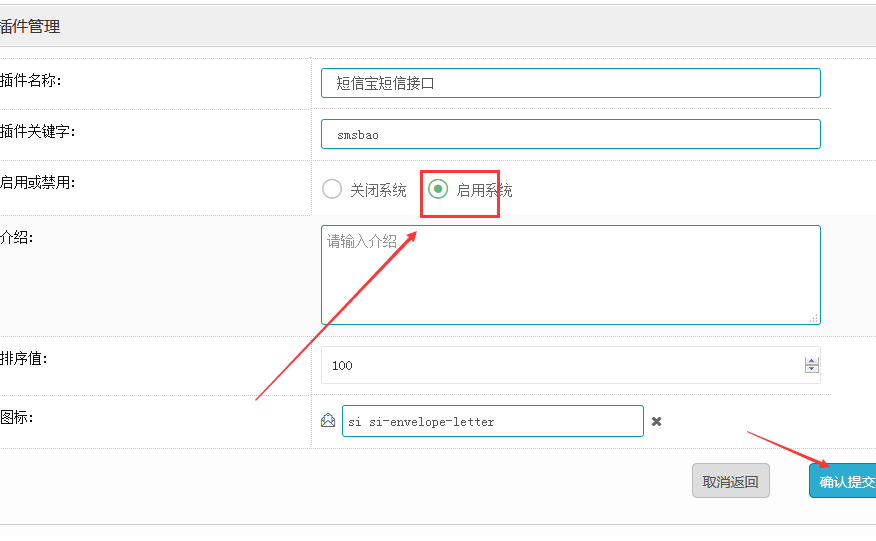
Task: Select the 启用系统 radio button
Action: [438, 189]
